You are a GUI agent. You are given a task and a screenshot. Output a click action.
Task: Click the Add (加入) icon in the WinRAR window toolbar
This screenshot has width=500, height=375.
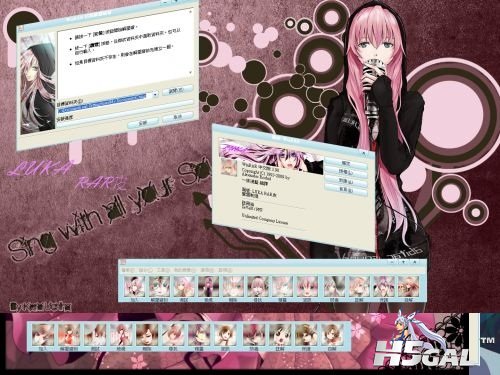(134, 287)
